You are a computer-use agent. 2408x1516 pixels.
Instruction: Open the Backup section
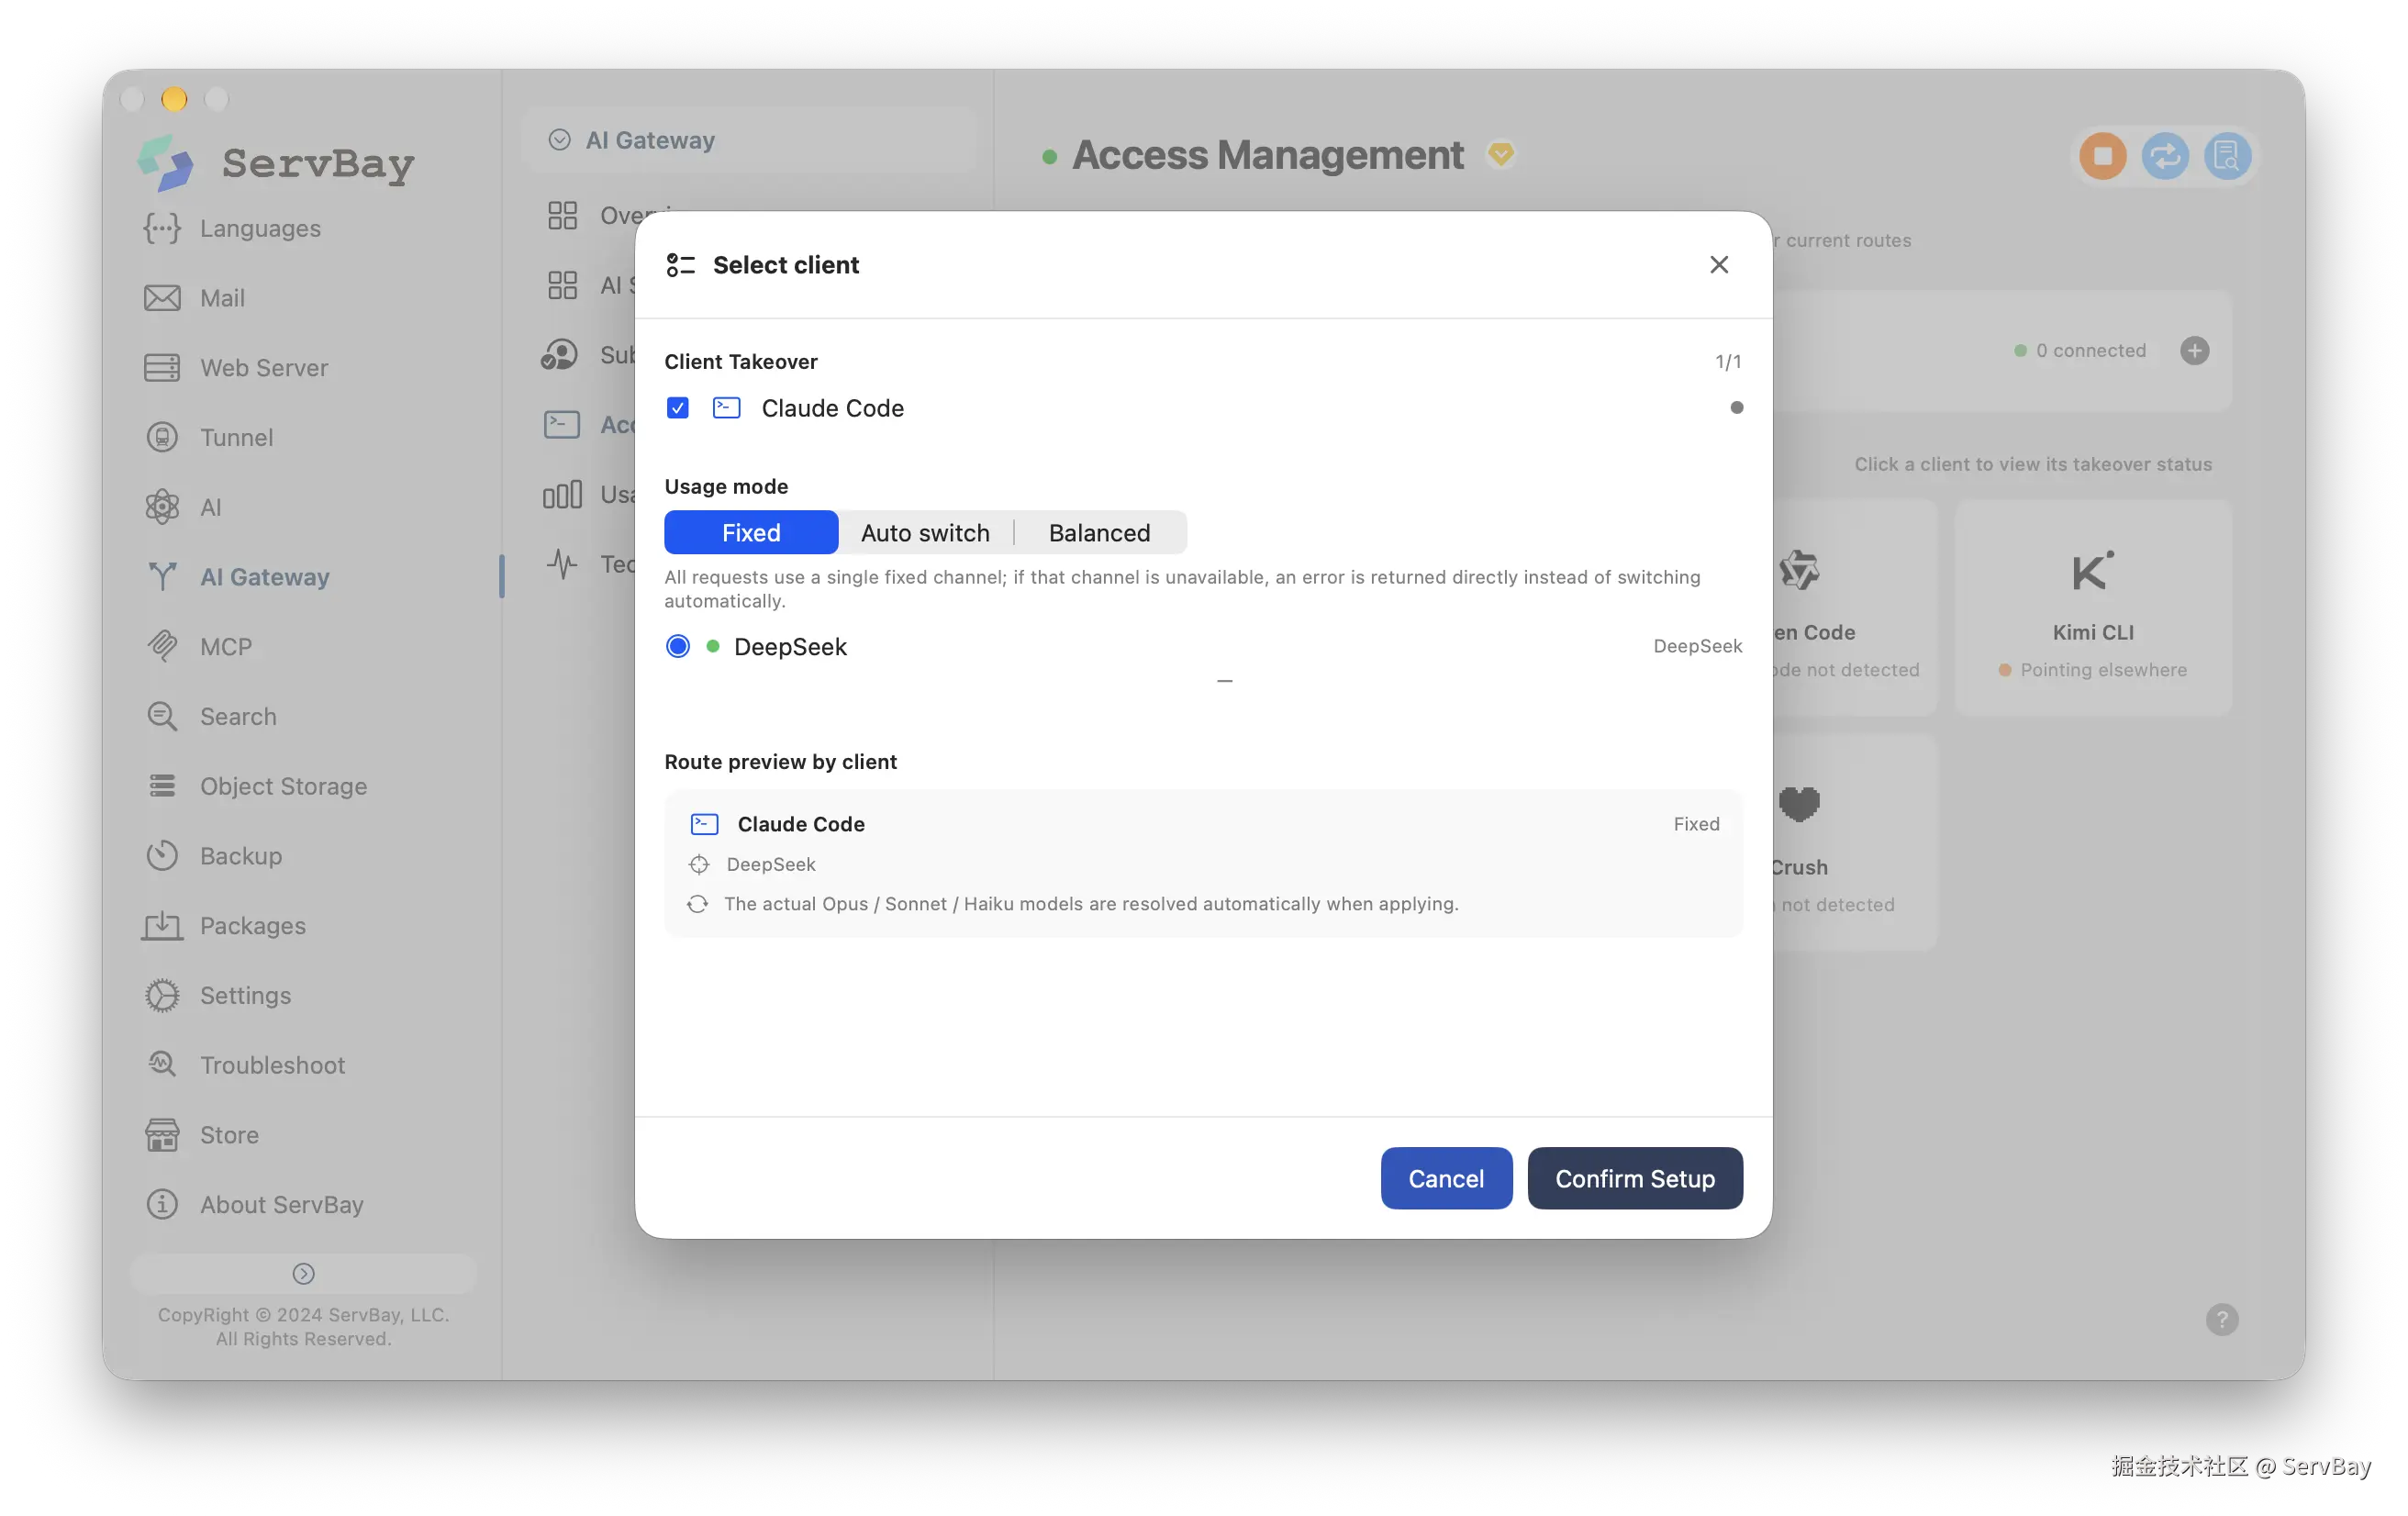pos(212,856)
